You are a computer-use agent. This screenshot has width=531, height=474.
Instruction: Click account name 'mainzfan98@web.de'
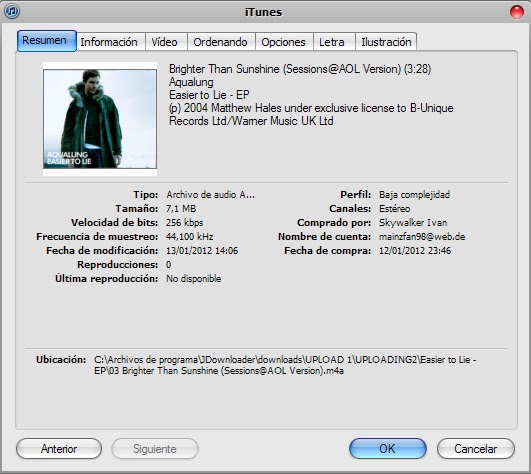422,236
